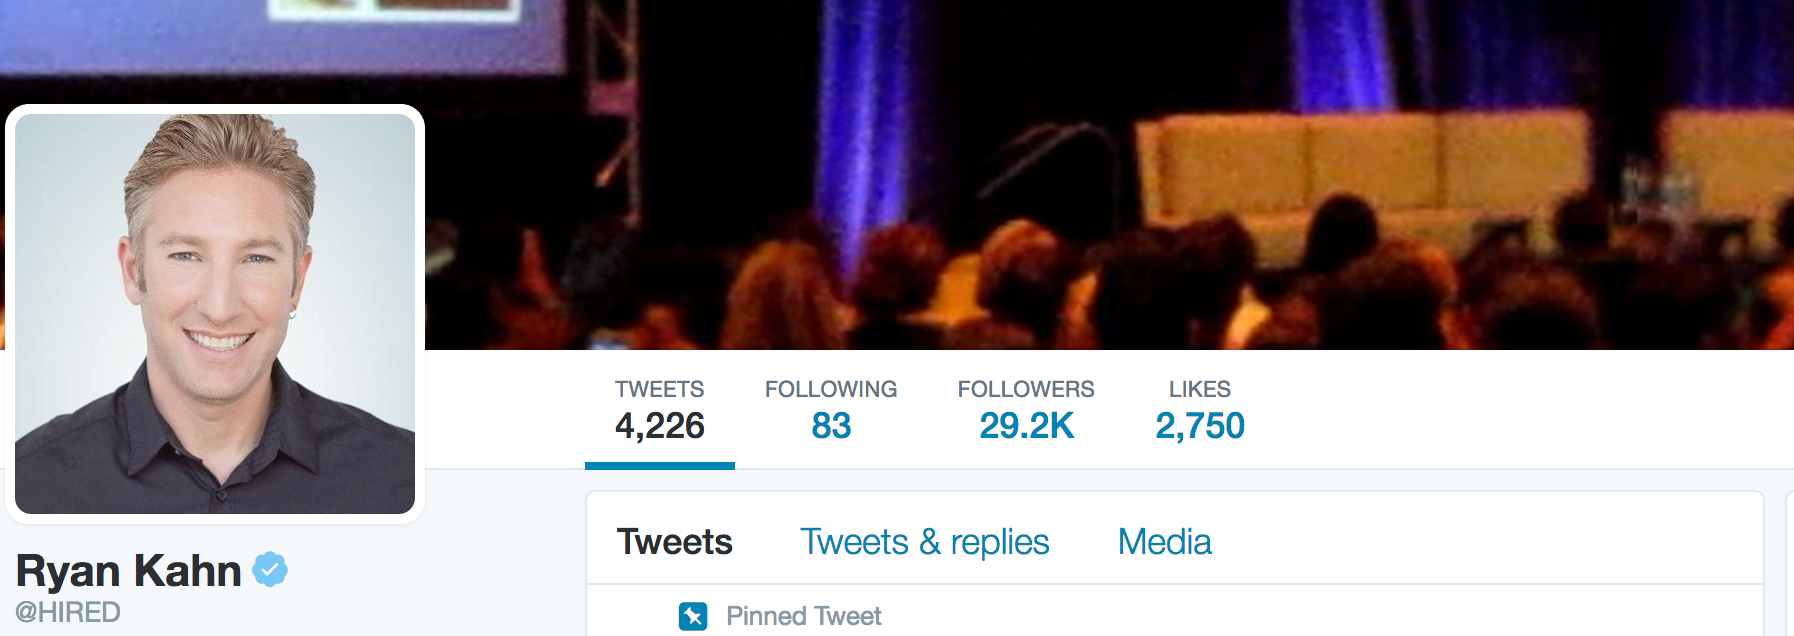This screenshot has height=636, width=1794.
Task: Open Ryan Kahn's profile photo
Action: click(215, 314)
